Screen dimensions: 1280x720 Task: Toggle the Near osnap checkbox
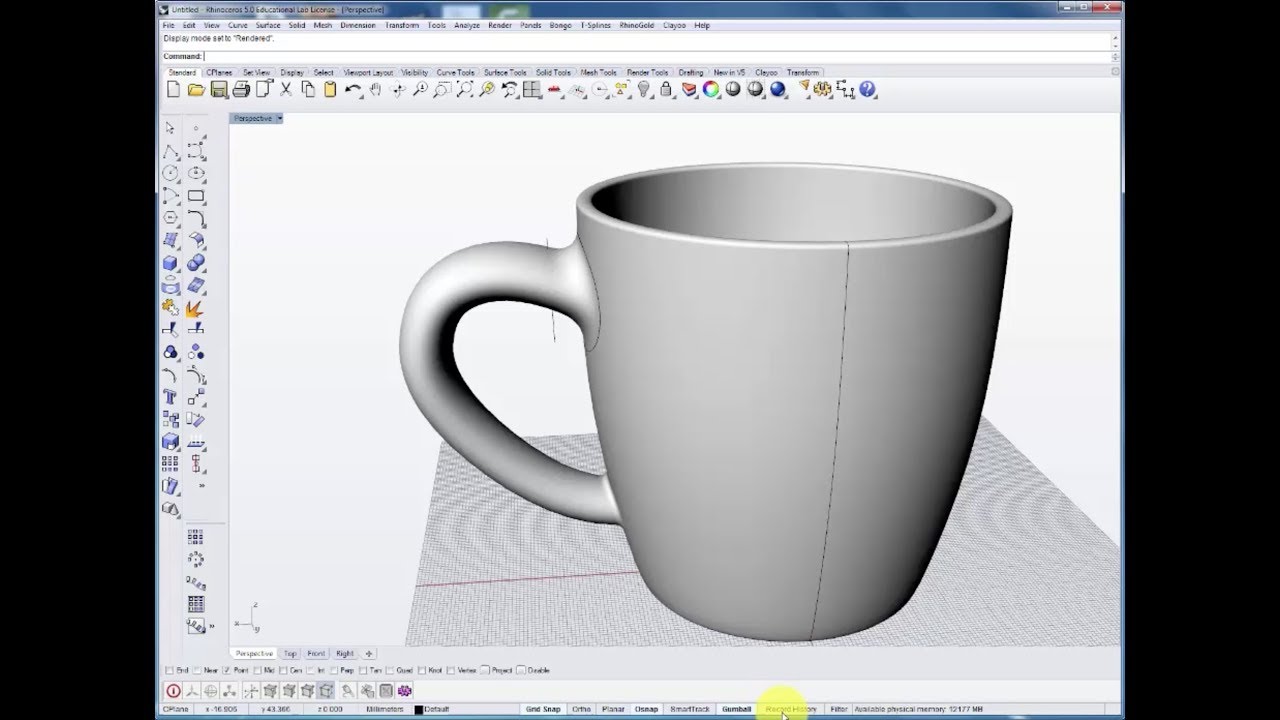[x=196, y=670]
